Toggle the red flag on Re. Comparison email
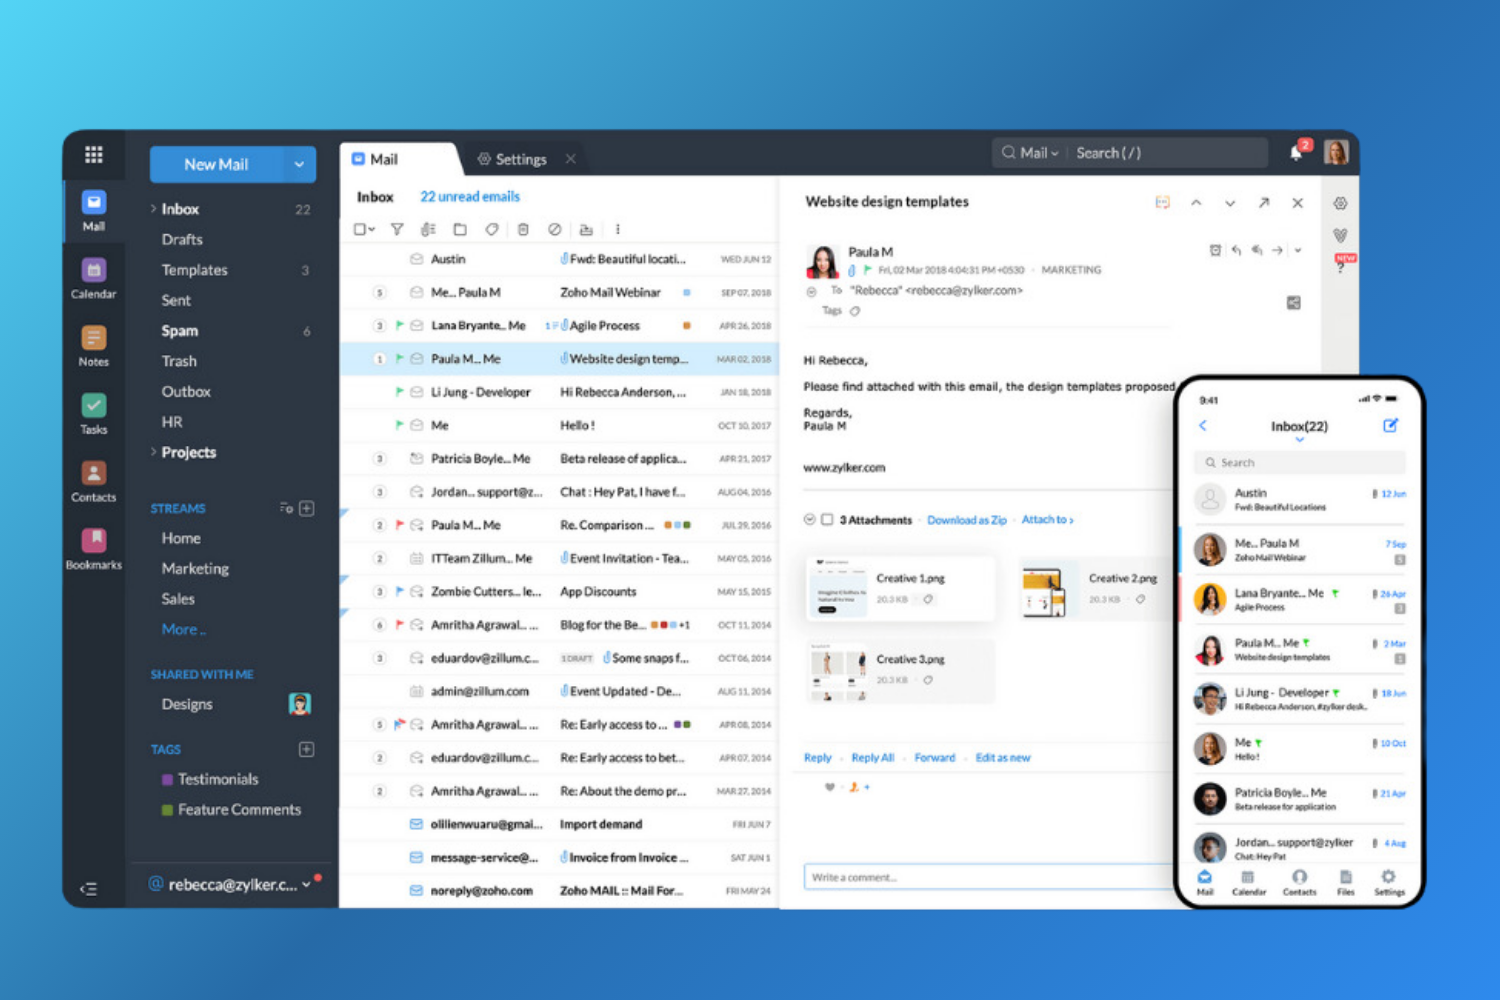Image resolution: width=1500 pixels, height=1000 pixels. [400, 525]
